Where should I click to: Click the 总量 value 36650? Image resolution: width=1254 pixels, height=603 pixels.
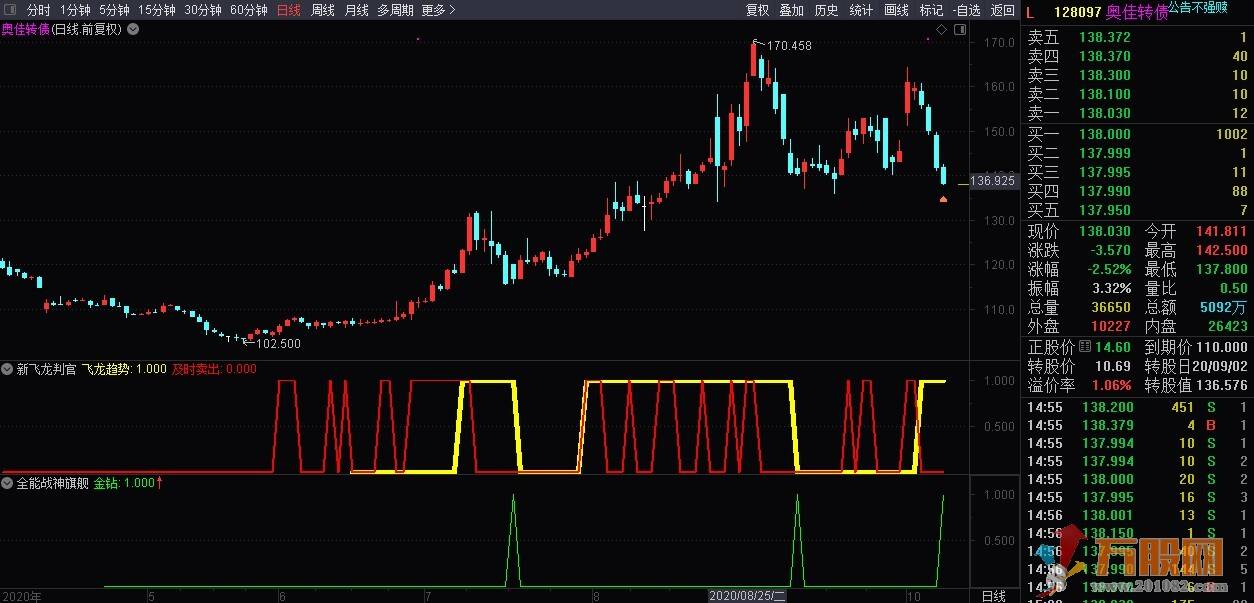click(1110, 307)
